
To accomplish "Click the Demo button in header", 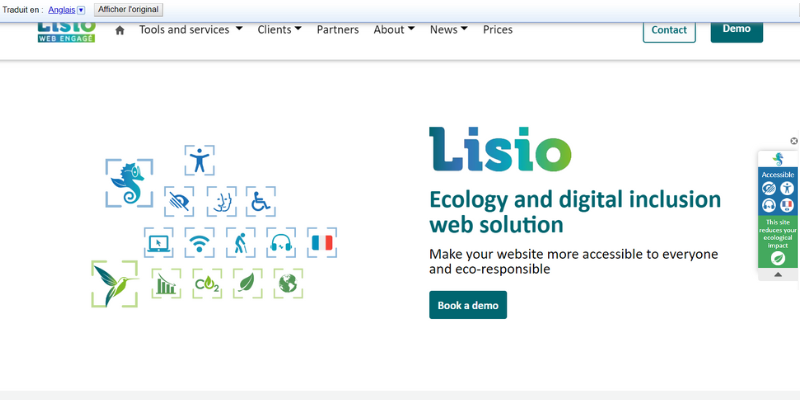I will [x=737, y=30].
